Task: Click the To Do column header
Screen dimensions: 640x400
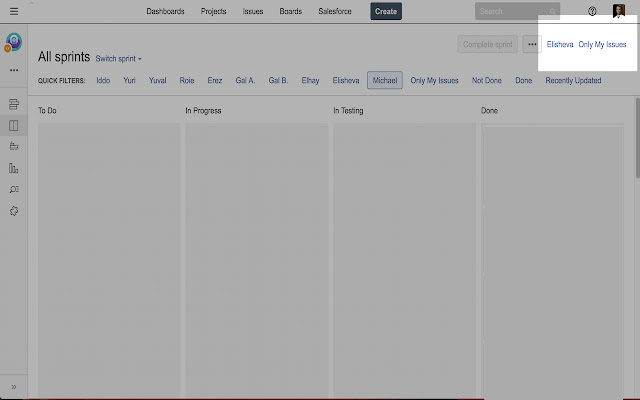Action: 47,111
